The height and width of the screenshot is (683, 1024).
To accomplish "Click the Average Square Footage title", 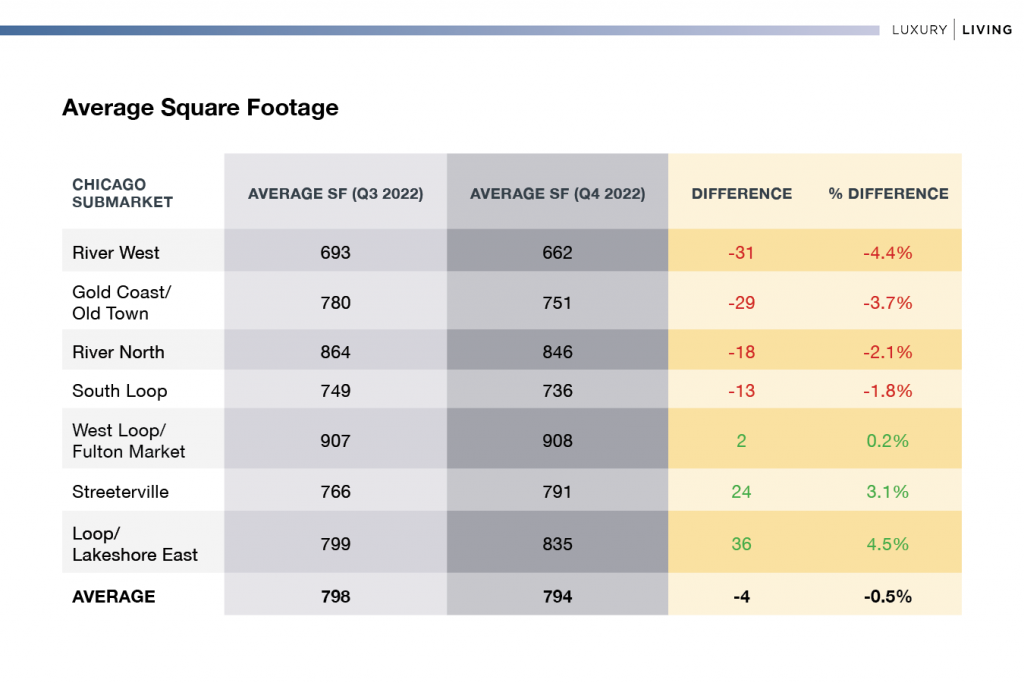I will point(200,108).
